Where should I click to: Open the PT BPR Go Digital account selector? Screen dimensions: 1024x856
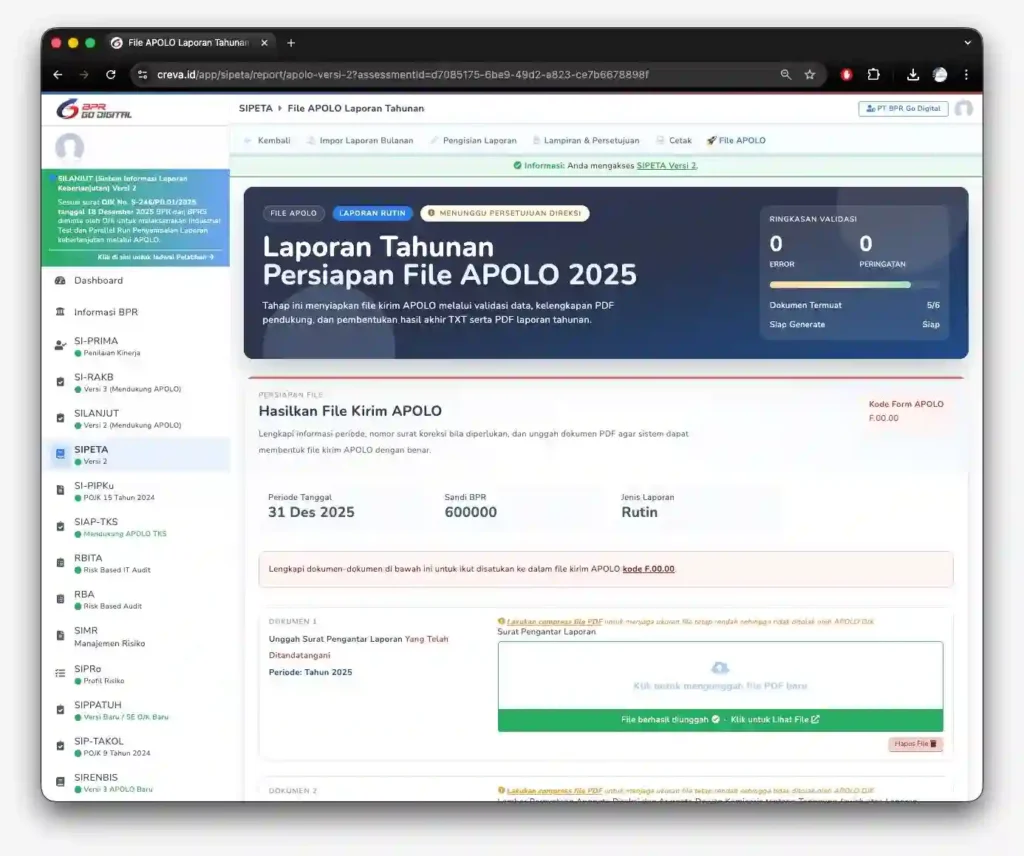pyautogui.click(x=902, y=108)
